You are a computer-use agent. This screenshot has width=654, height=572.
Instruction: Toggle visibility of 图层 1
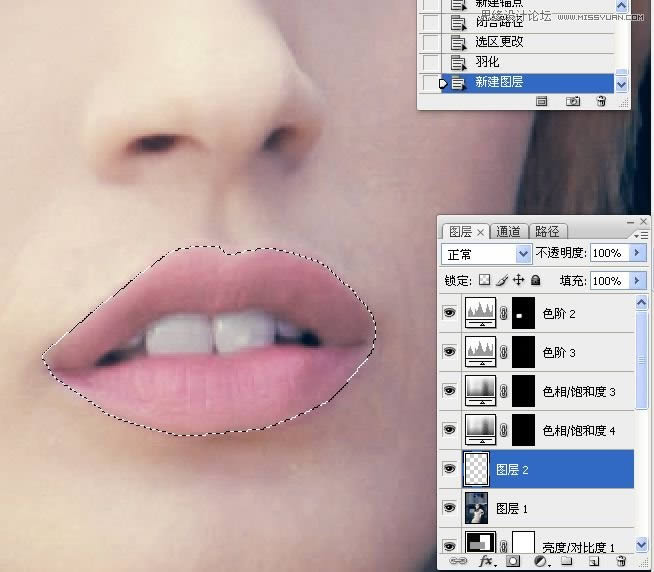click(450, 508)
